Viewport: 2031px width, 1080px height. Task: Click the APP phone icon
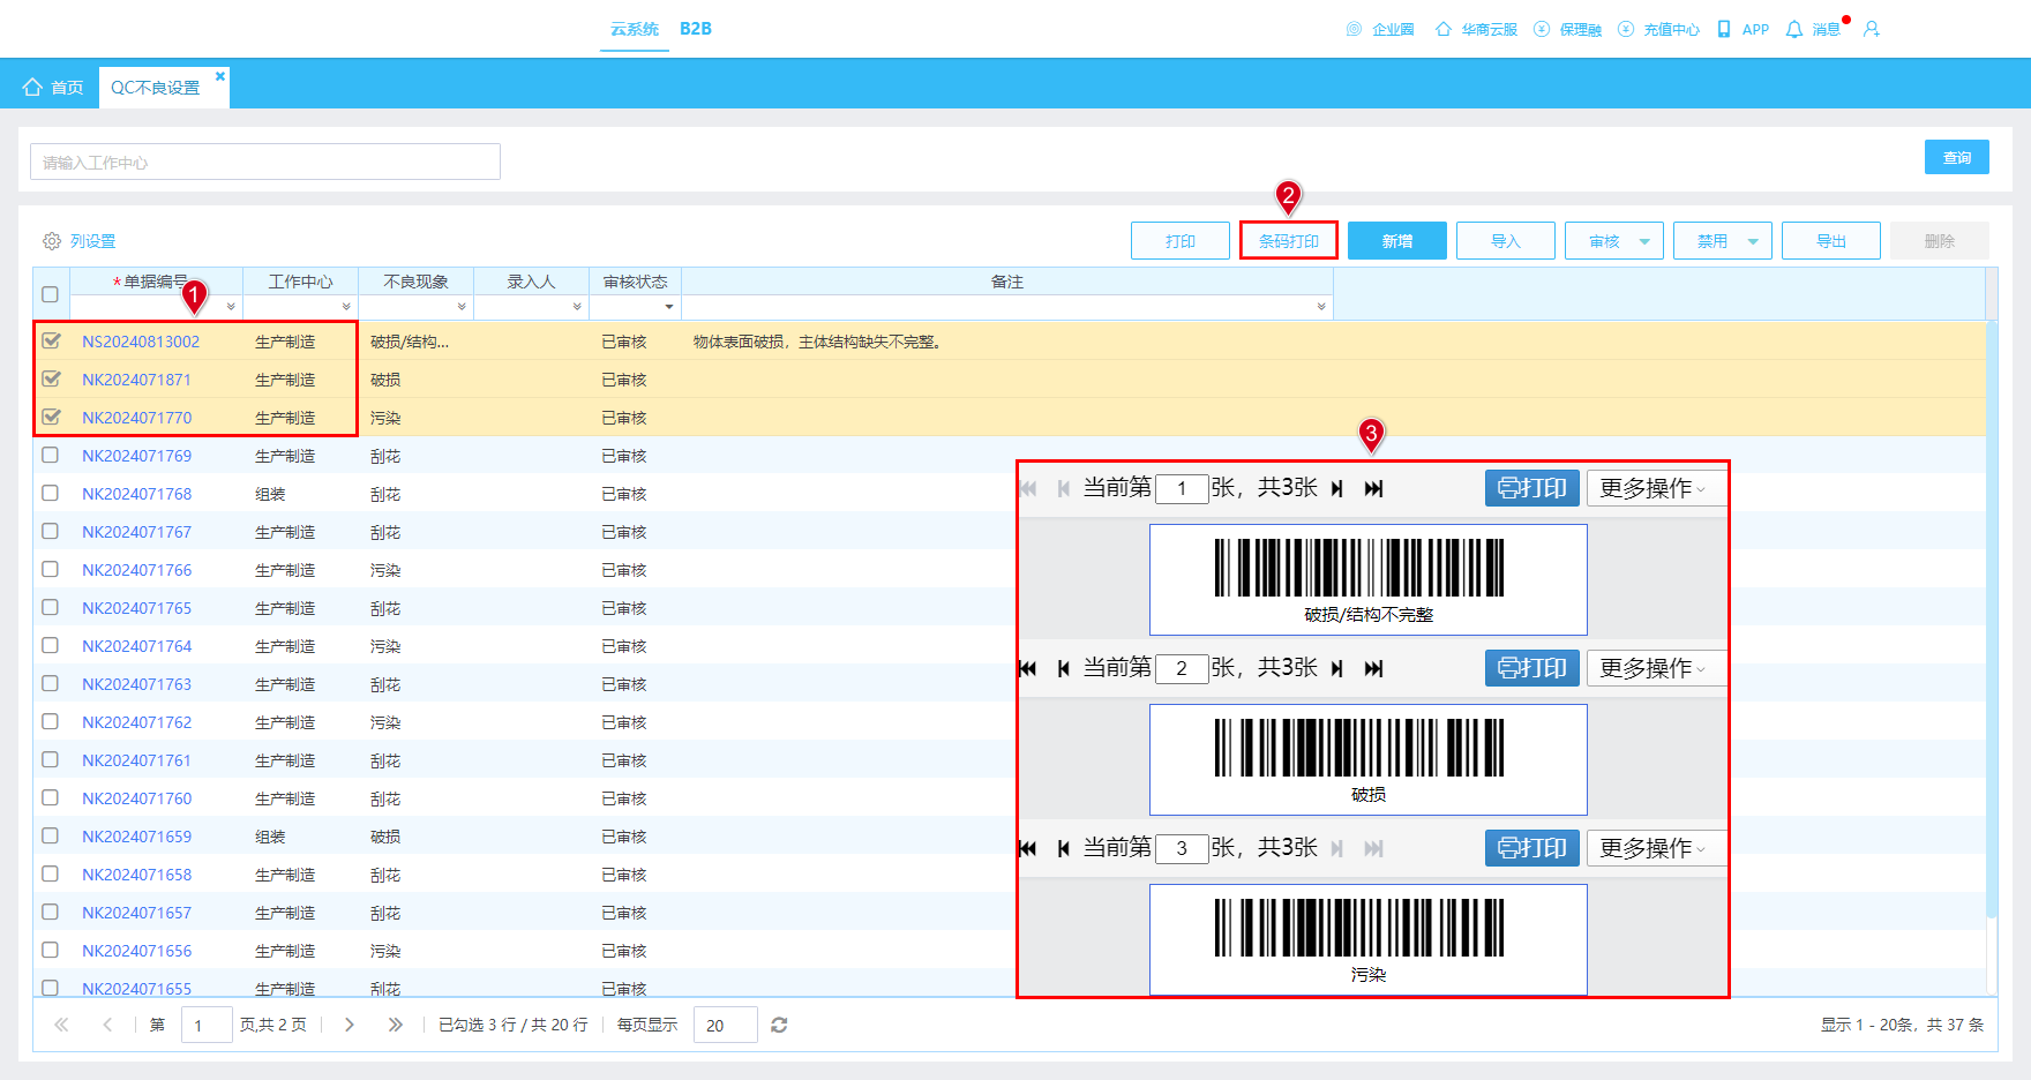[1724, 29]
